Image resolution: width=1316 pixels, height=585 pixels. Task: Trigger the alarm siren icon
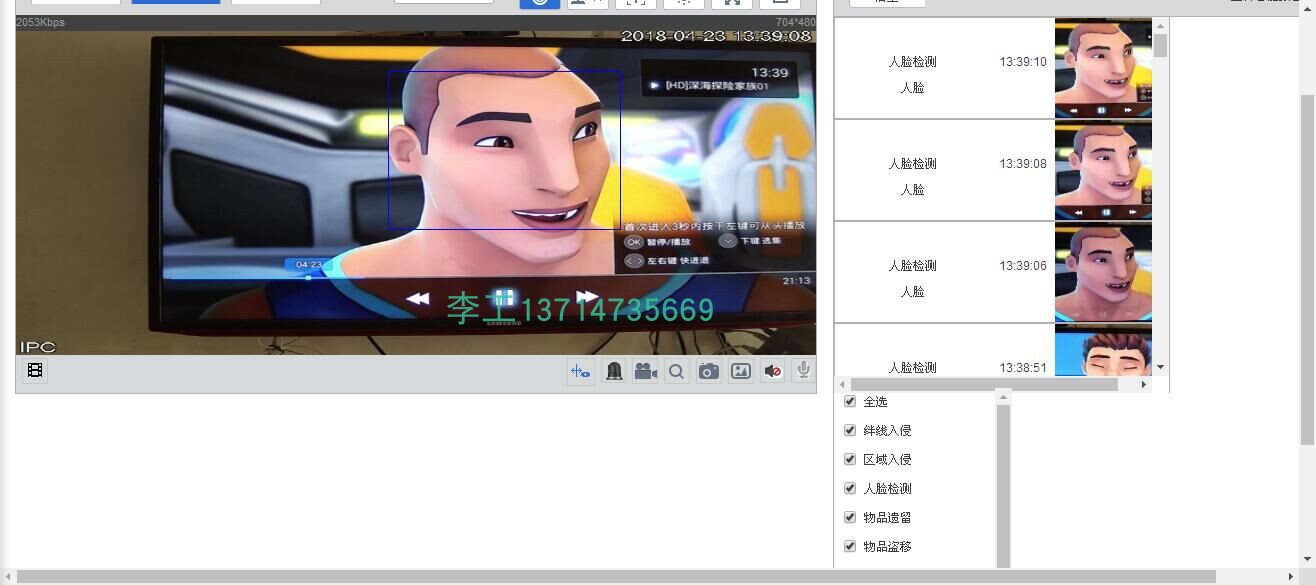click(614, 371)
